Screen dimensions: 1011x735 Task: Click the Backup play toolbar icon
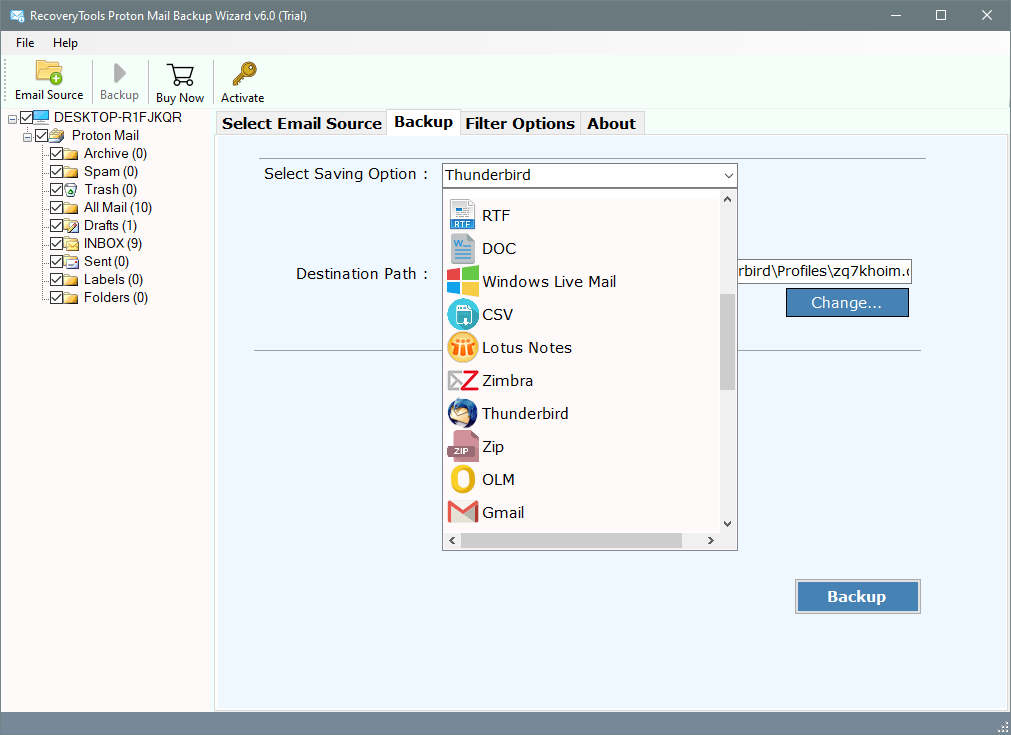(119, 73)
